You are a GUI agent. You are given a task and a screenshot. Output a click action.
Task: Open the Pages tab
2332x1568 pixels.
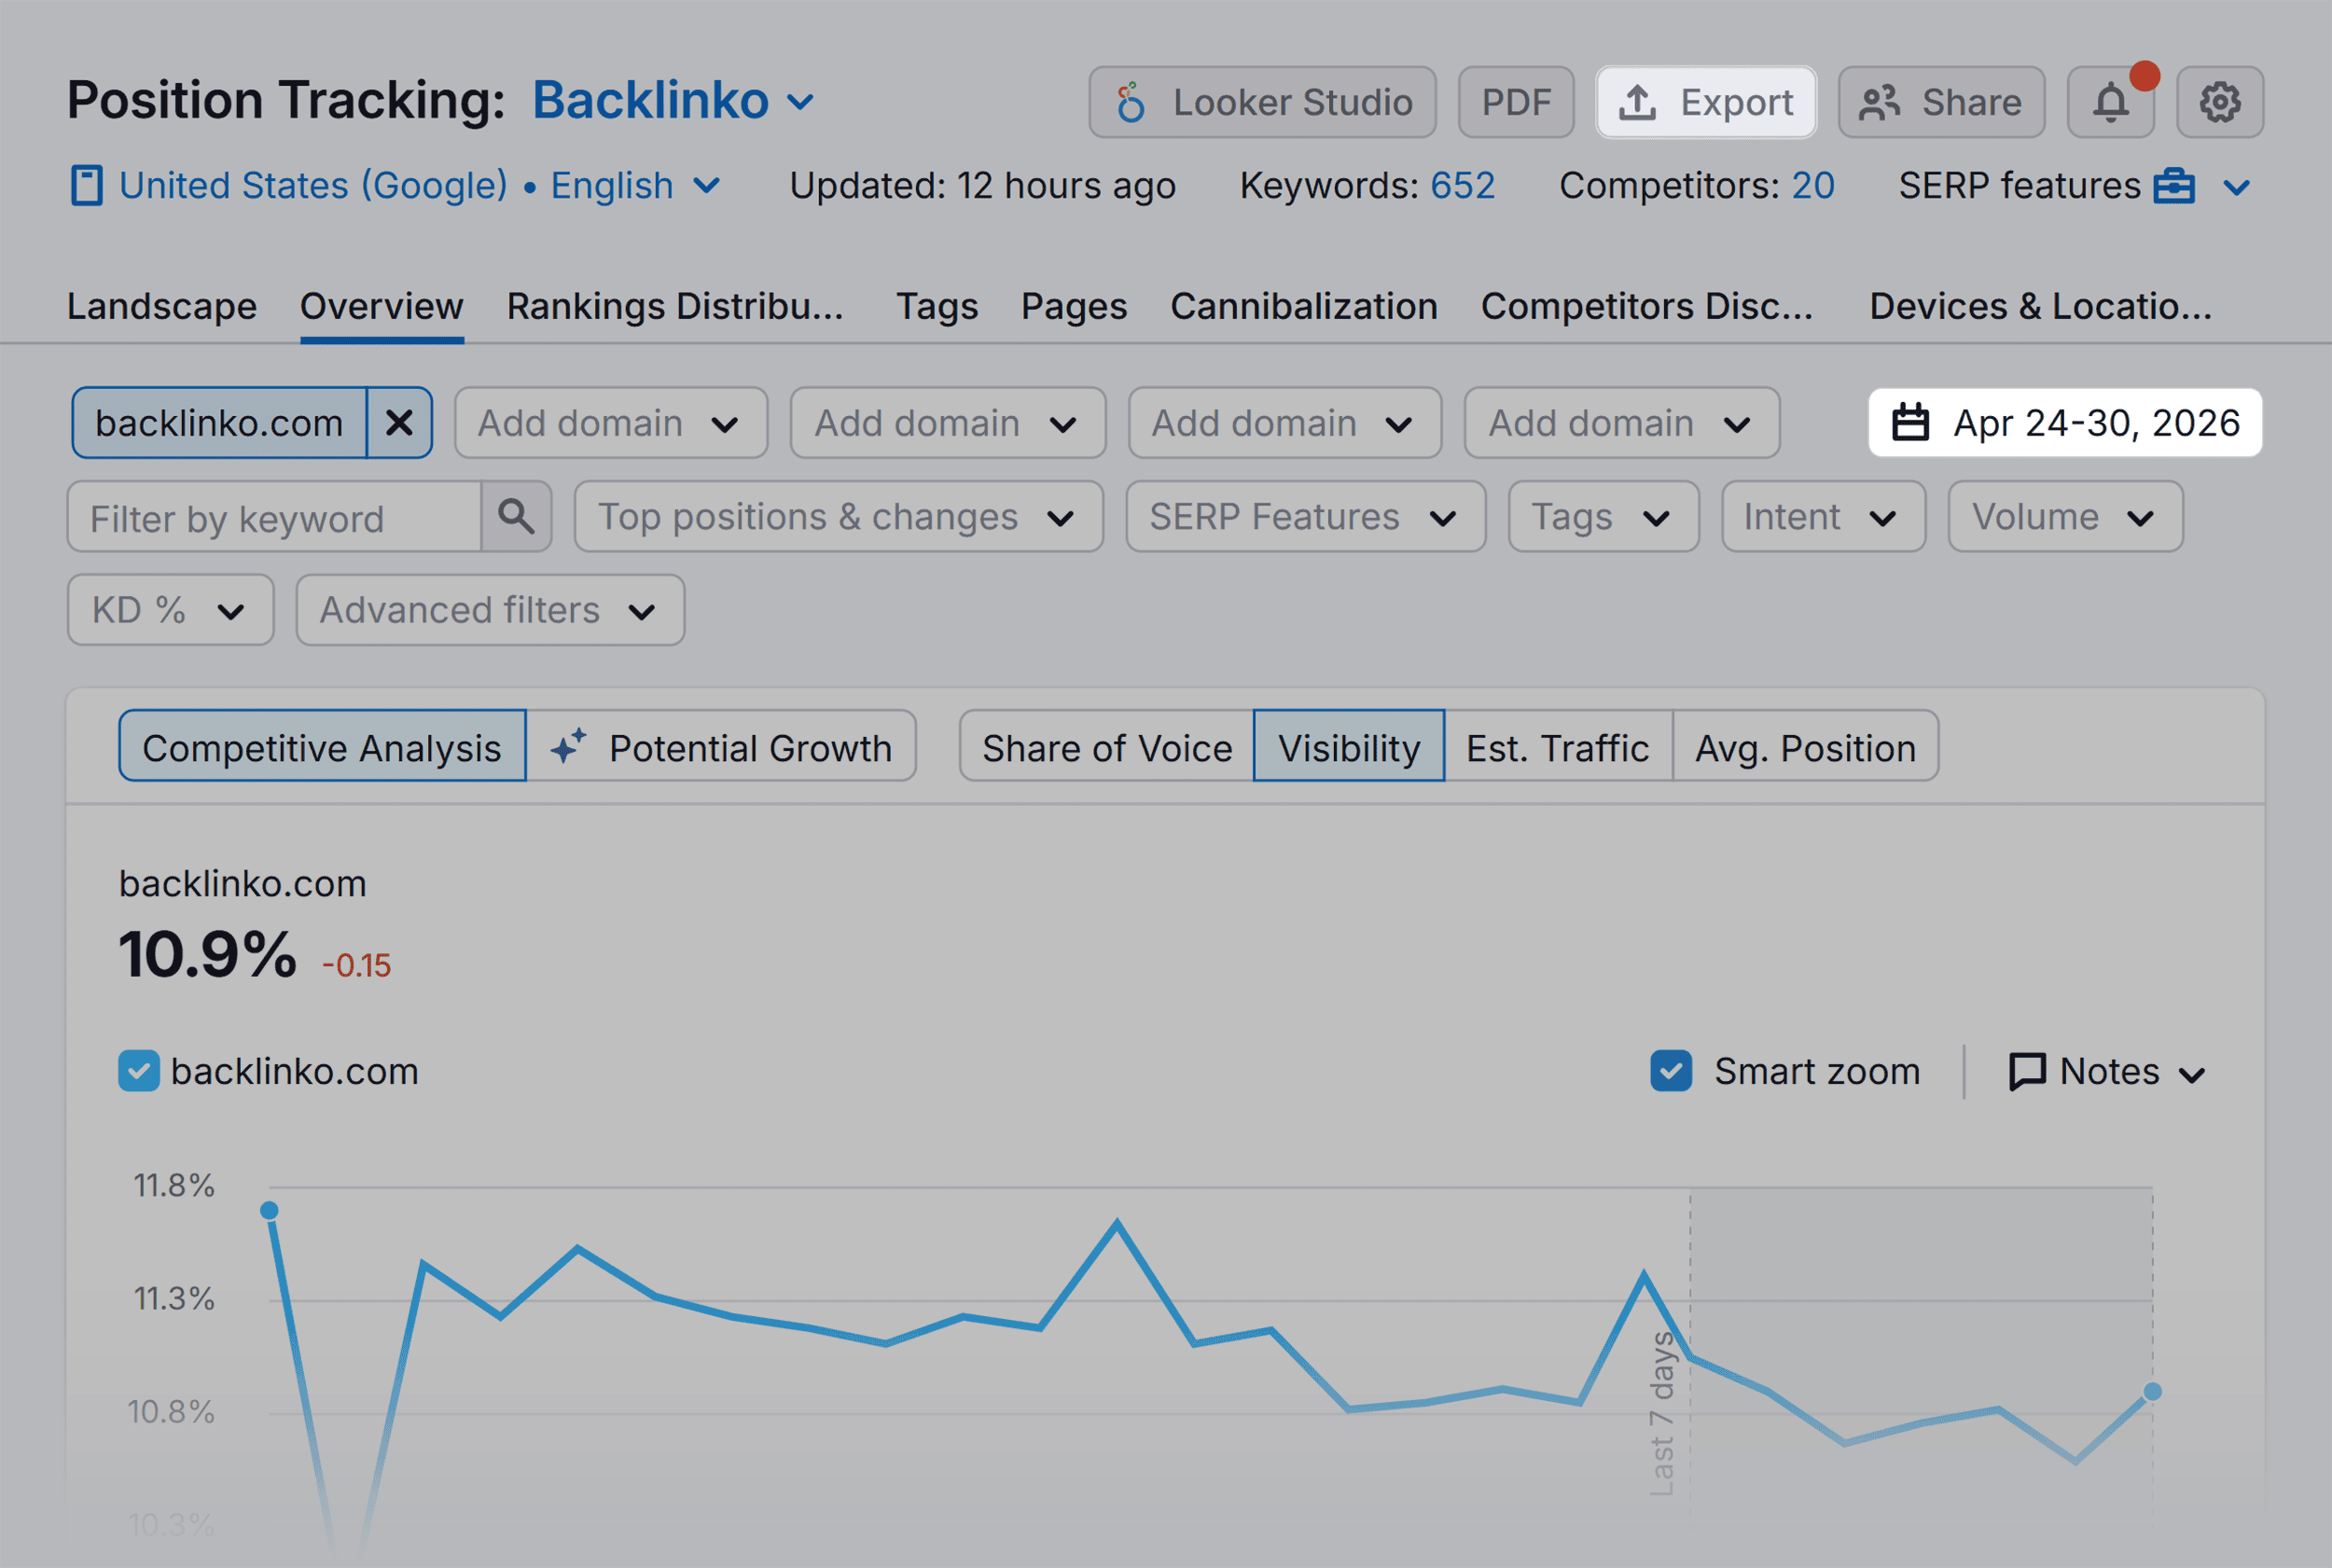point(1074,306)
